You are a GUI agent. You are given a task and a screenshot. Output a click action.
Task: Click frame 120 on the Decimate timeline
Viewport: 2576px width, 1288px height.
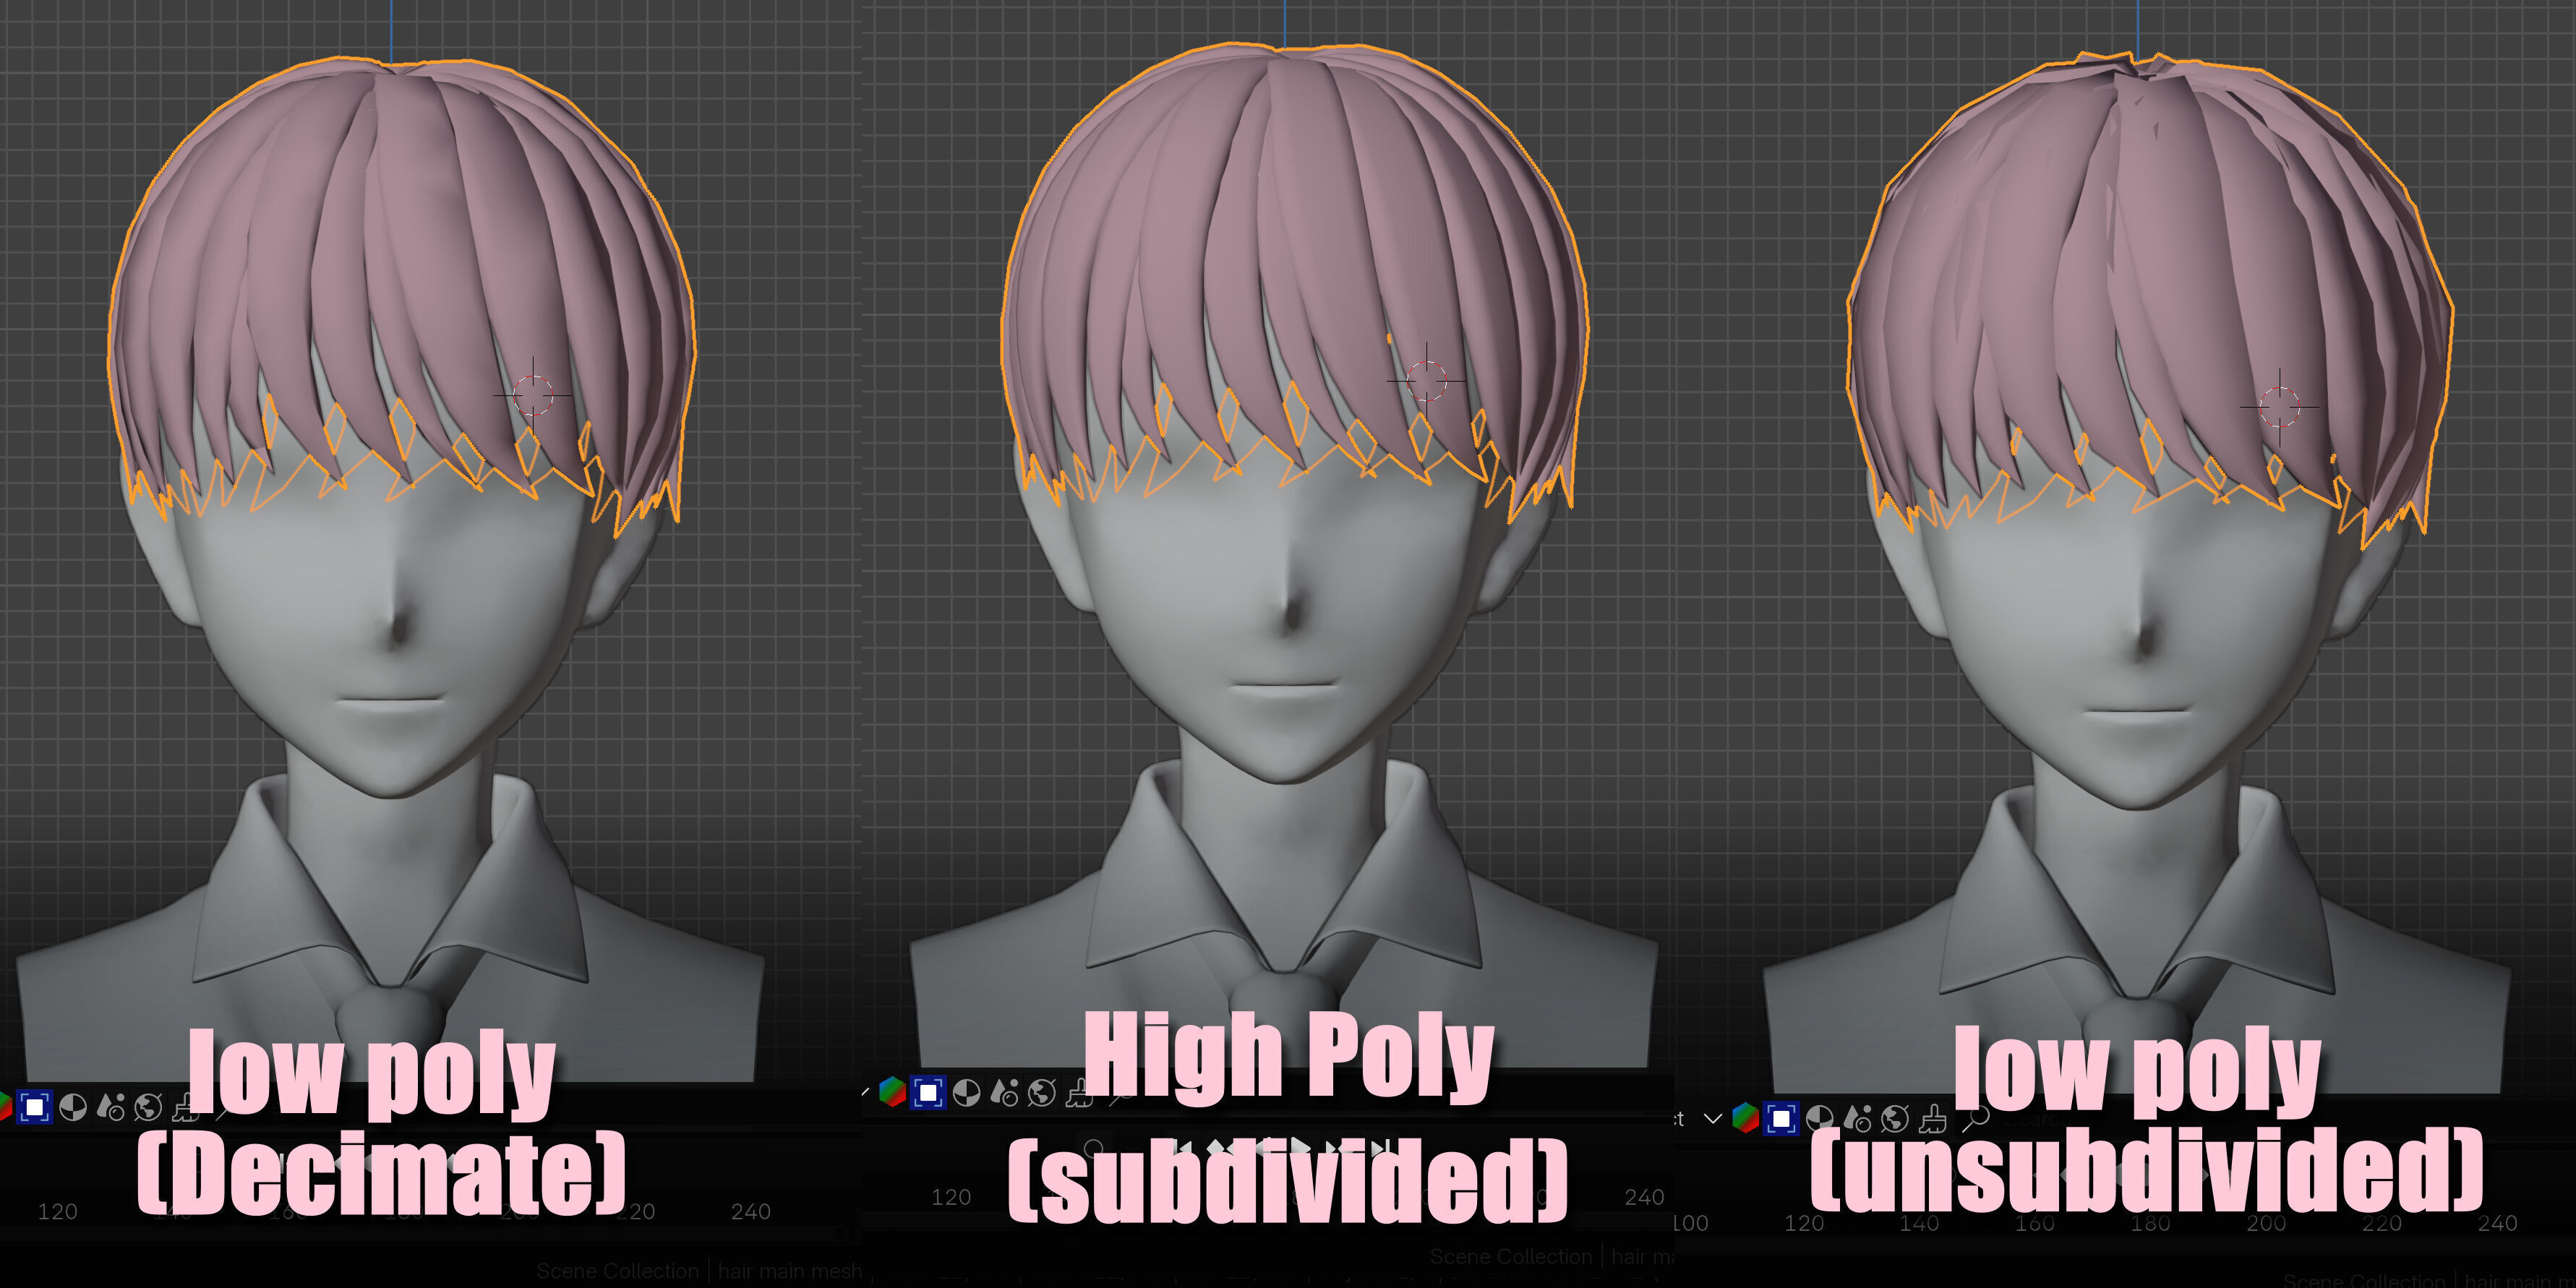click(57, 1212)
